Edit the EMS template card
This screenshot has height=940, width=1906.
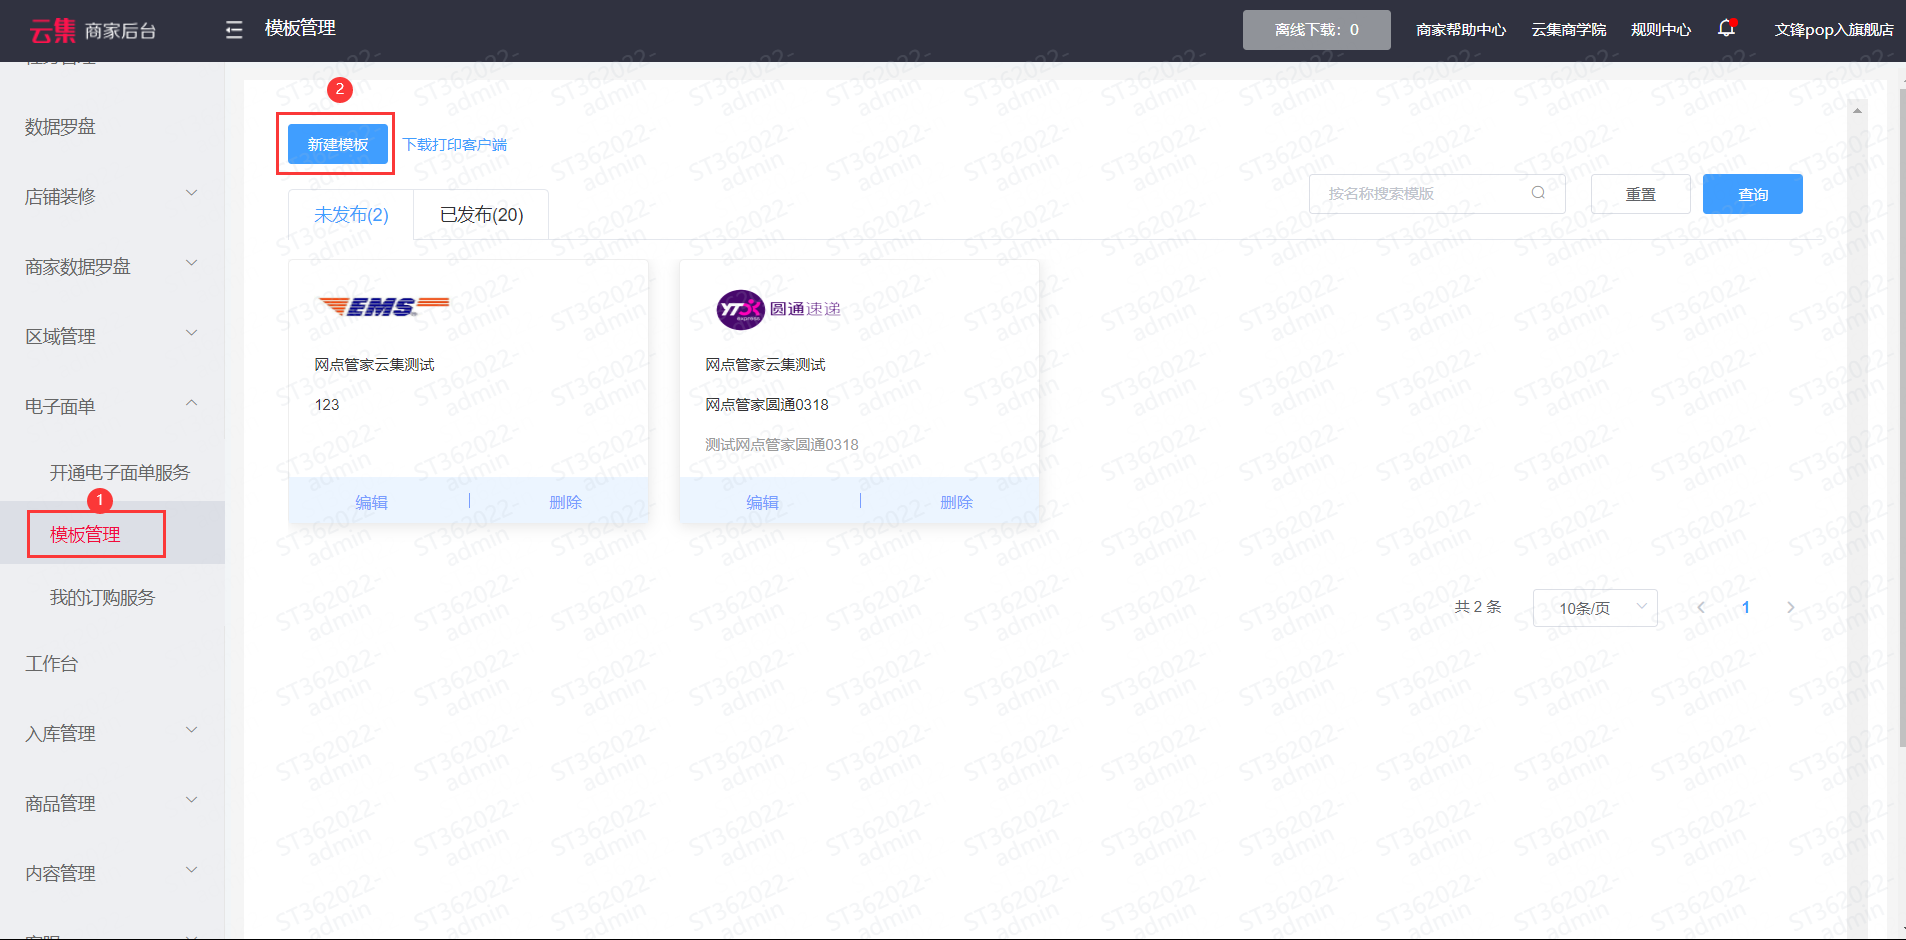pos(372,502)
